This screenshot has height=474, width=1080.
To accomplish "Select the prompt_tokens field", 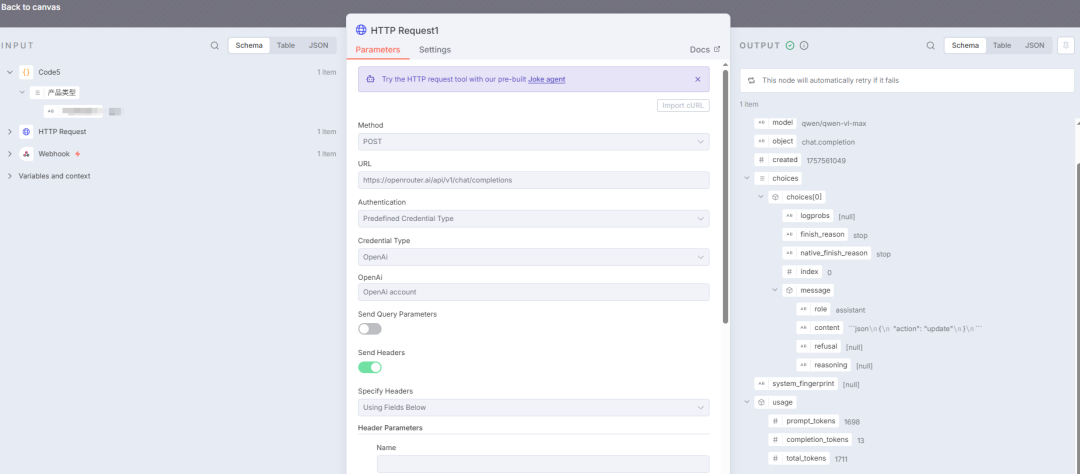I will tap(804, 420).
